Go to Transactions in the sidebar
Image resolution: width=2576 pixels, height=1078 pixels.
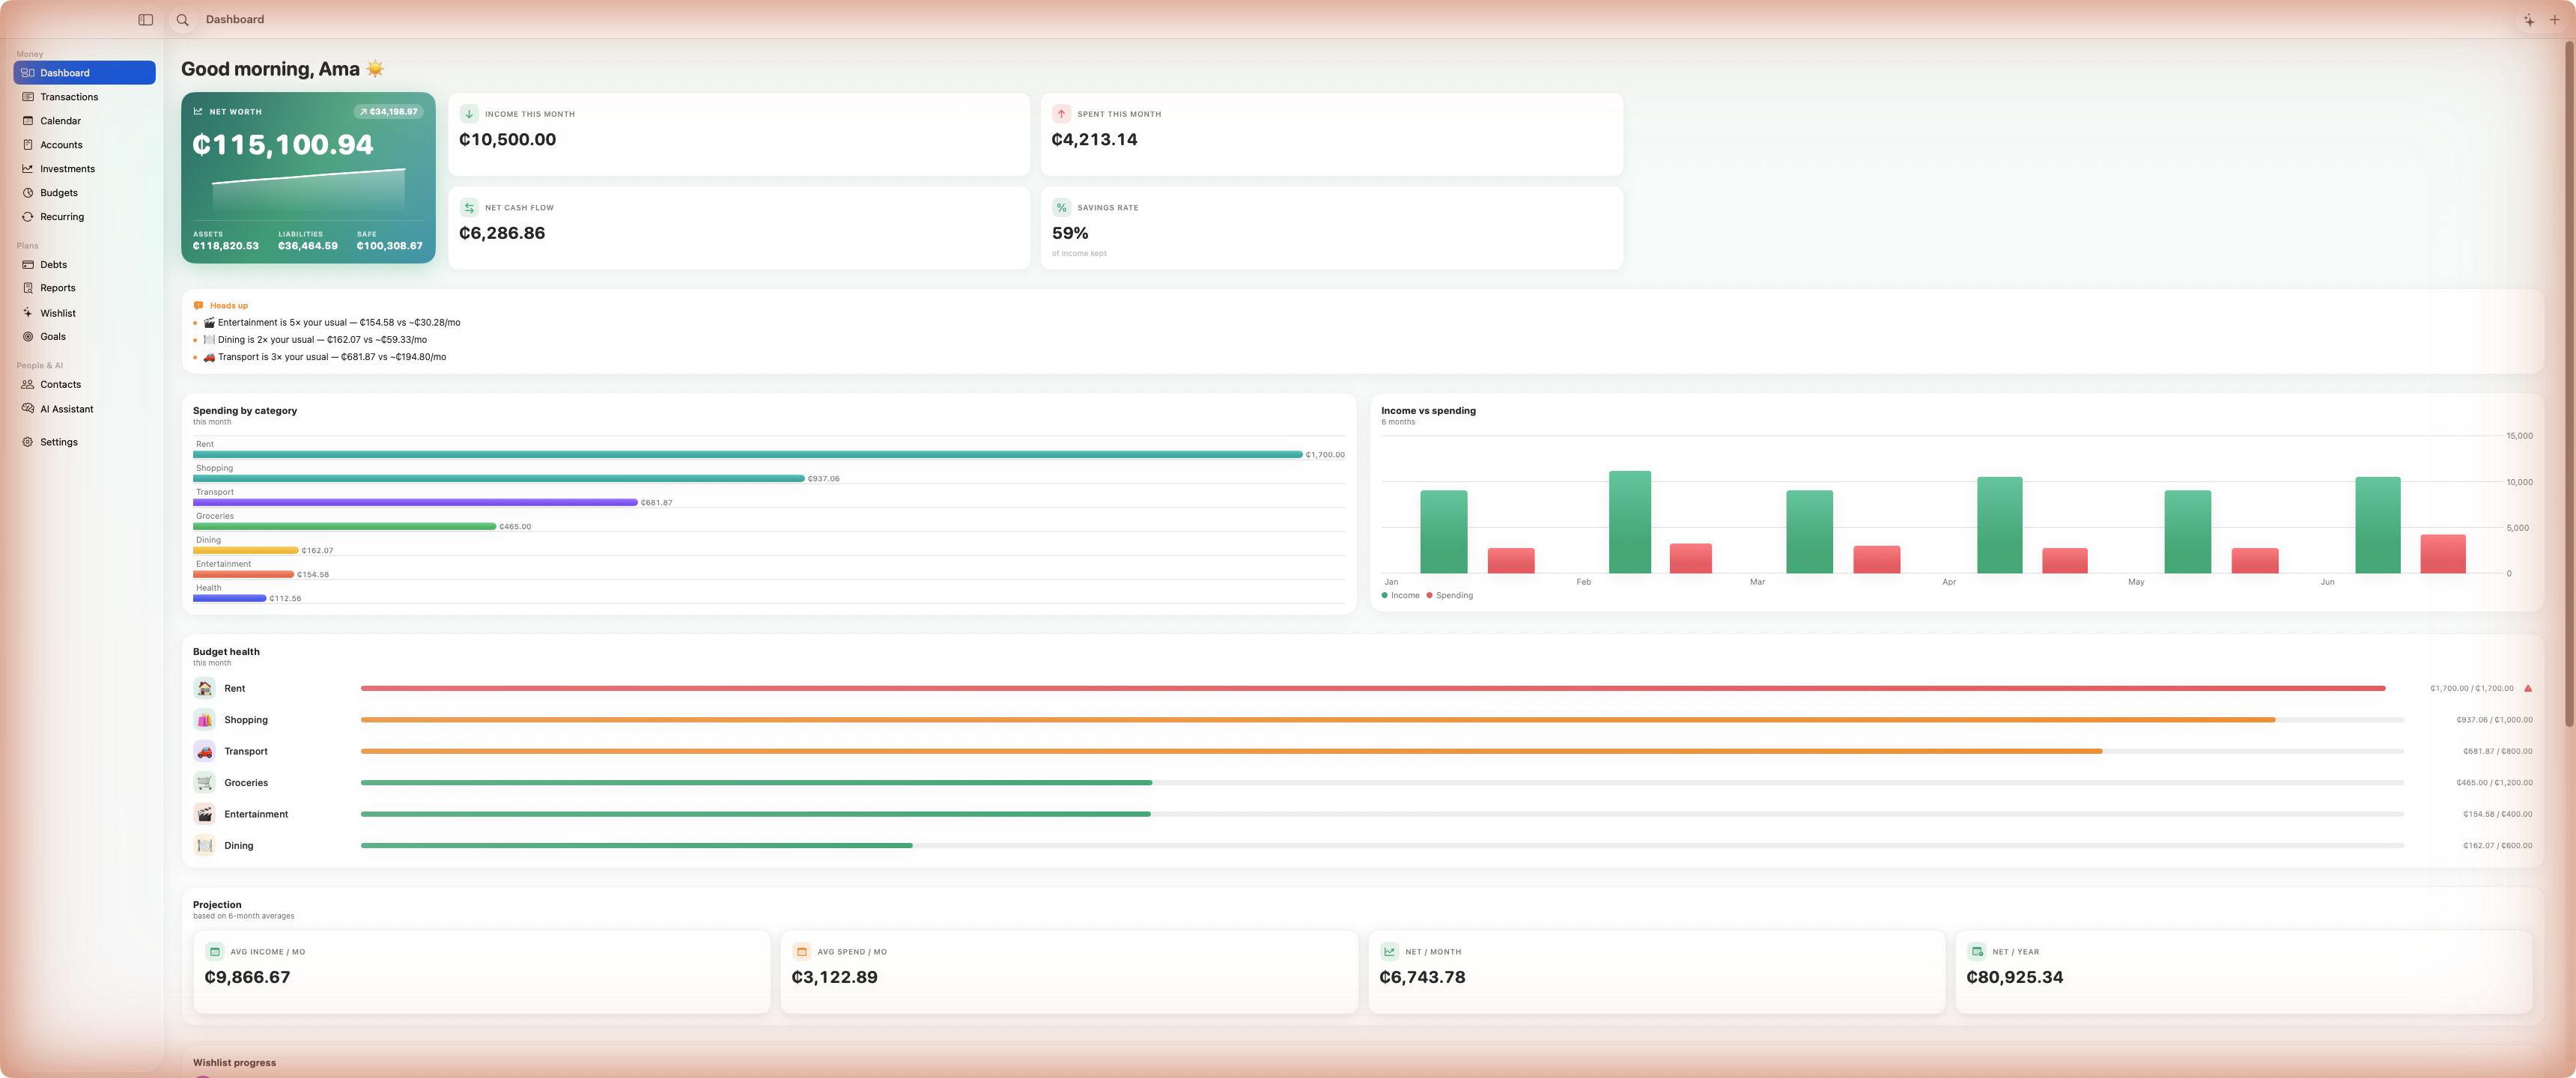(84, 97)
